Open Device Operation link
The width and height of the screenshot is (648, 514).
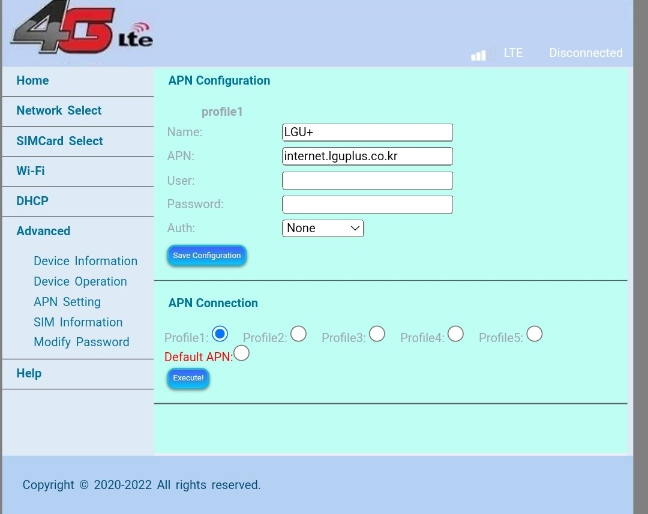(80, 281)
